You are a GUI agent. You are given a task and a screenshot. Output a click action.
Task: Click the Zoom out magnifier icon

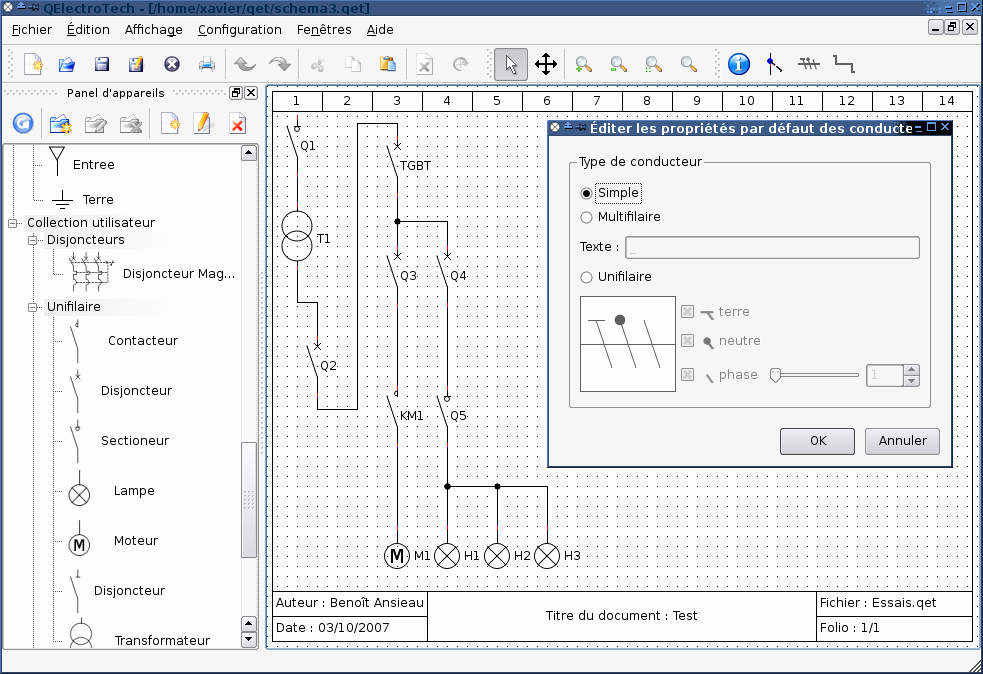(x=619, y=64)
